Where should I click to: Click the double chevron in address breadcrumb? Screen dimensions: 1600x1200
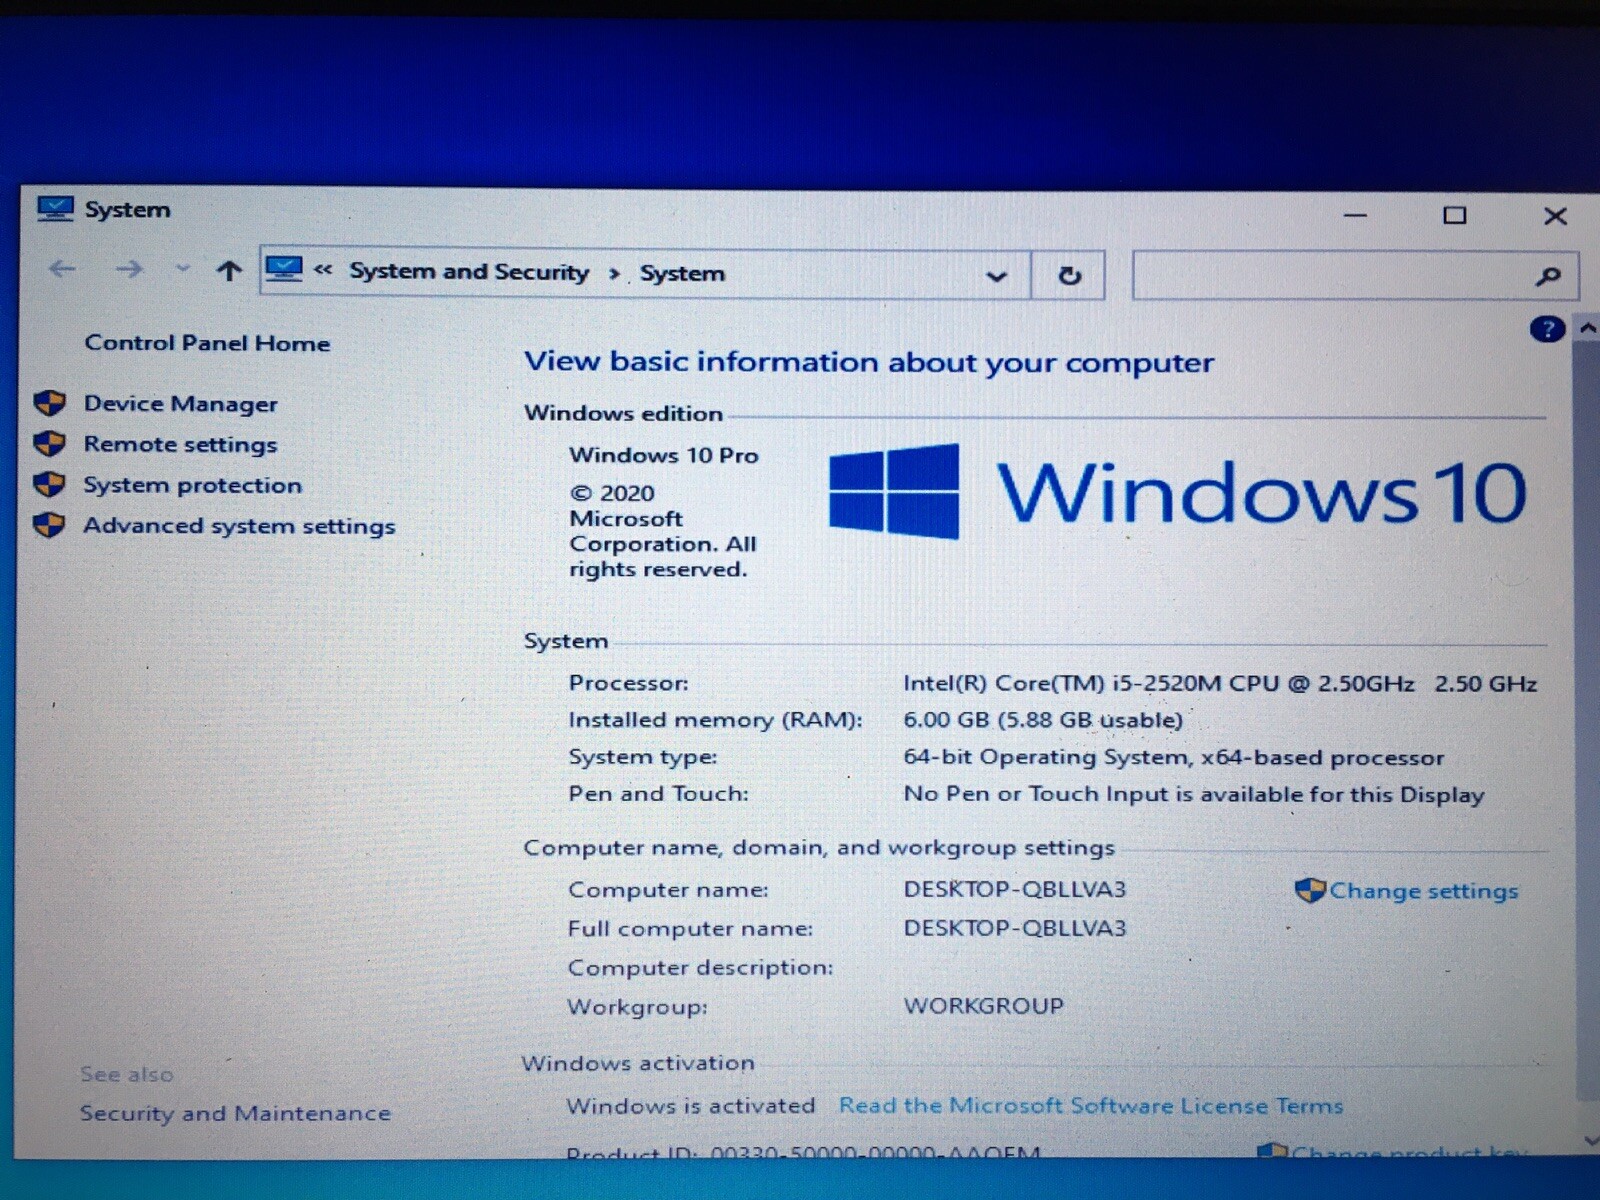click(323, 270)
